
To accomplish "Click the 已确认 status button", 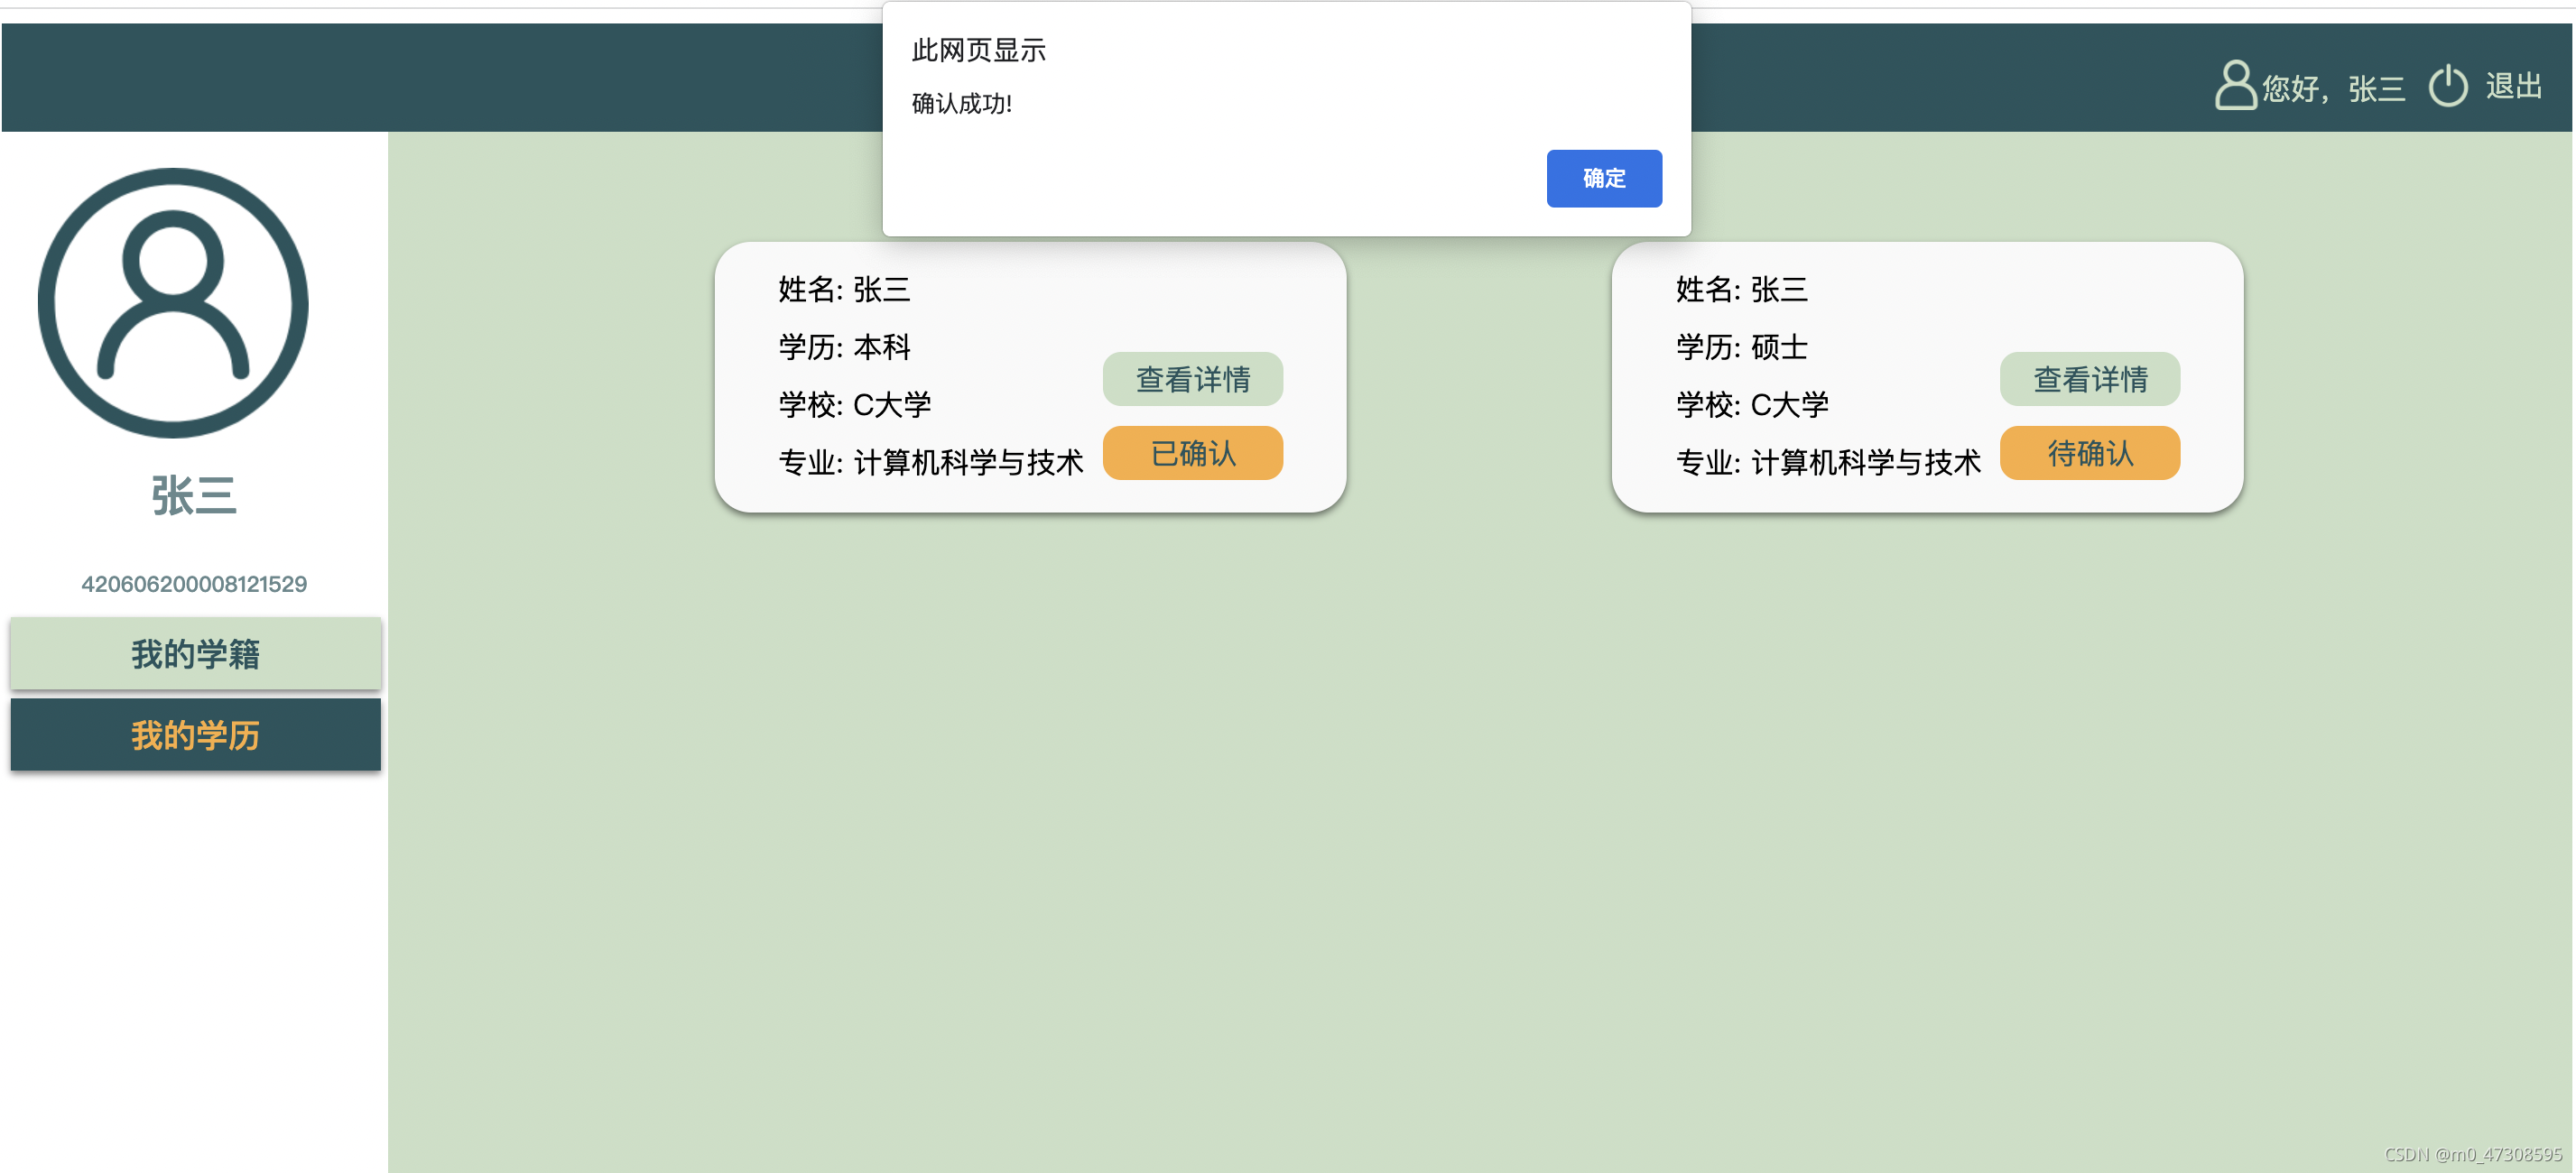I will point(1192,454).
